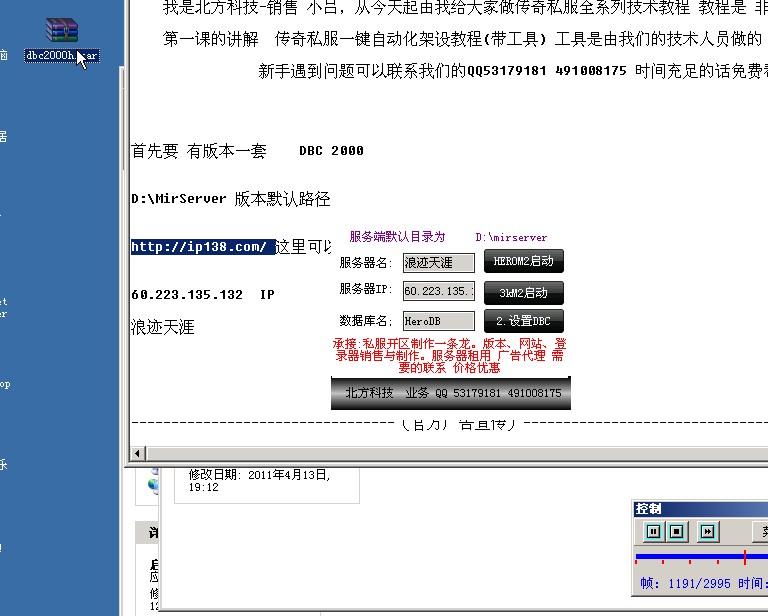
Task: Click the 2.设置DBC button
Action: point(523,321)
